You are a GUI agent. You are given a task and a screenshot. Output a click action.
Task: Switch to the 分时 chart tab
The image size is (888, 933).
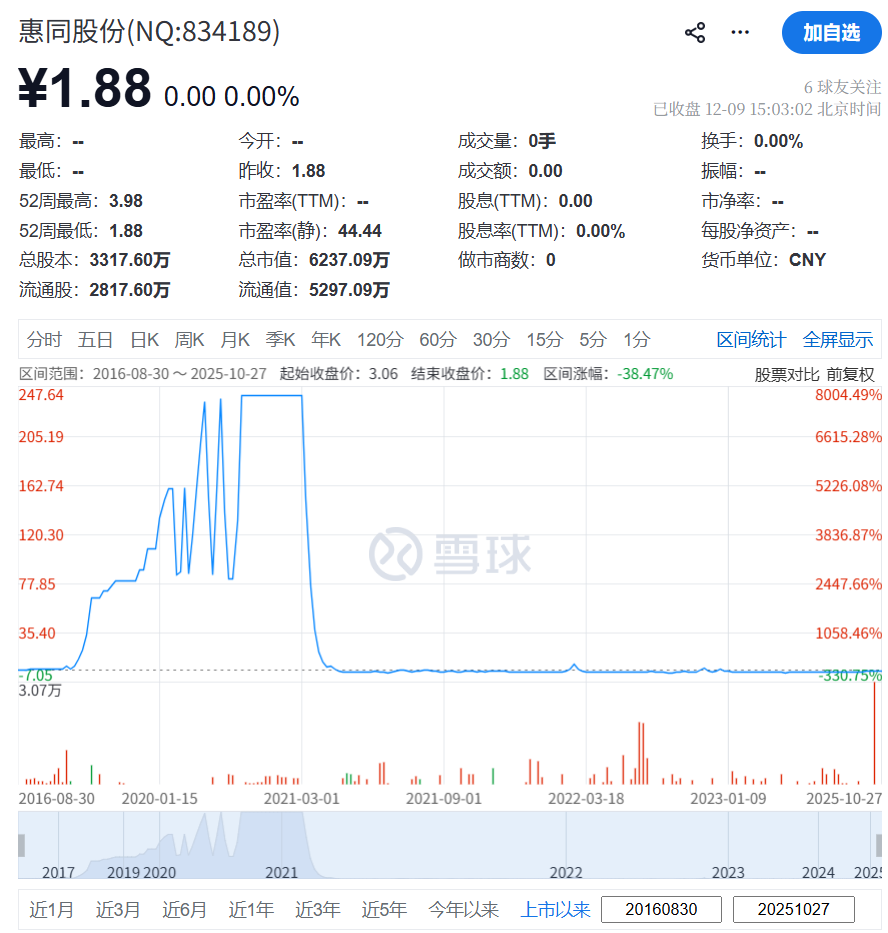(x=44, y=340)
